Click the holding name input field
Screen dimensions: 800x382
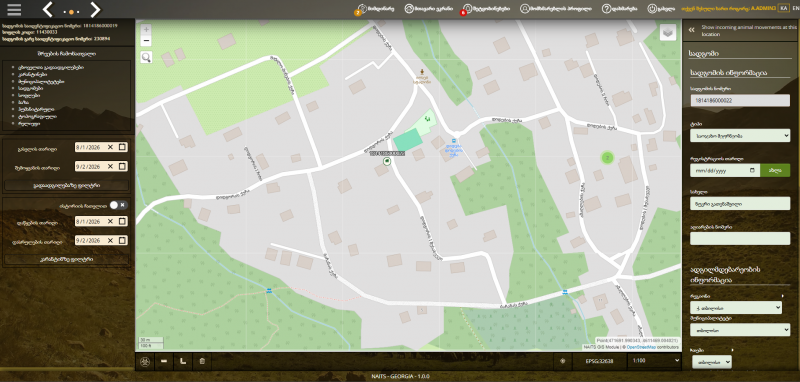(x=740, y=203)
